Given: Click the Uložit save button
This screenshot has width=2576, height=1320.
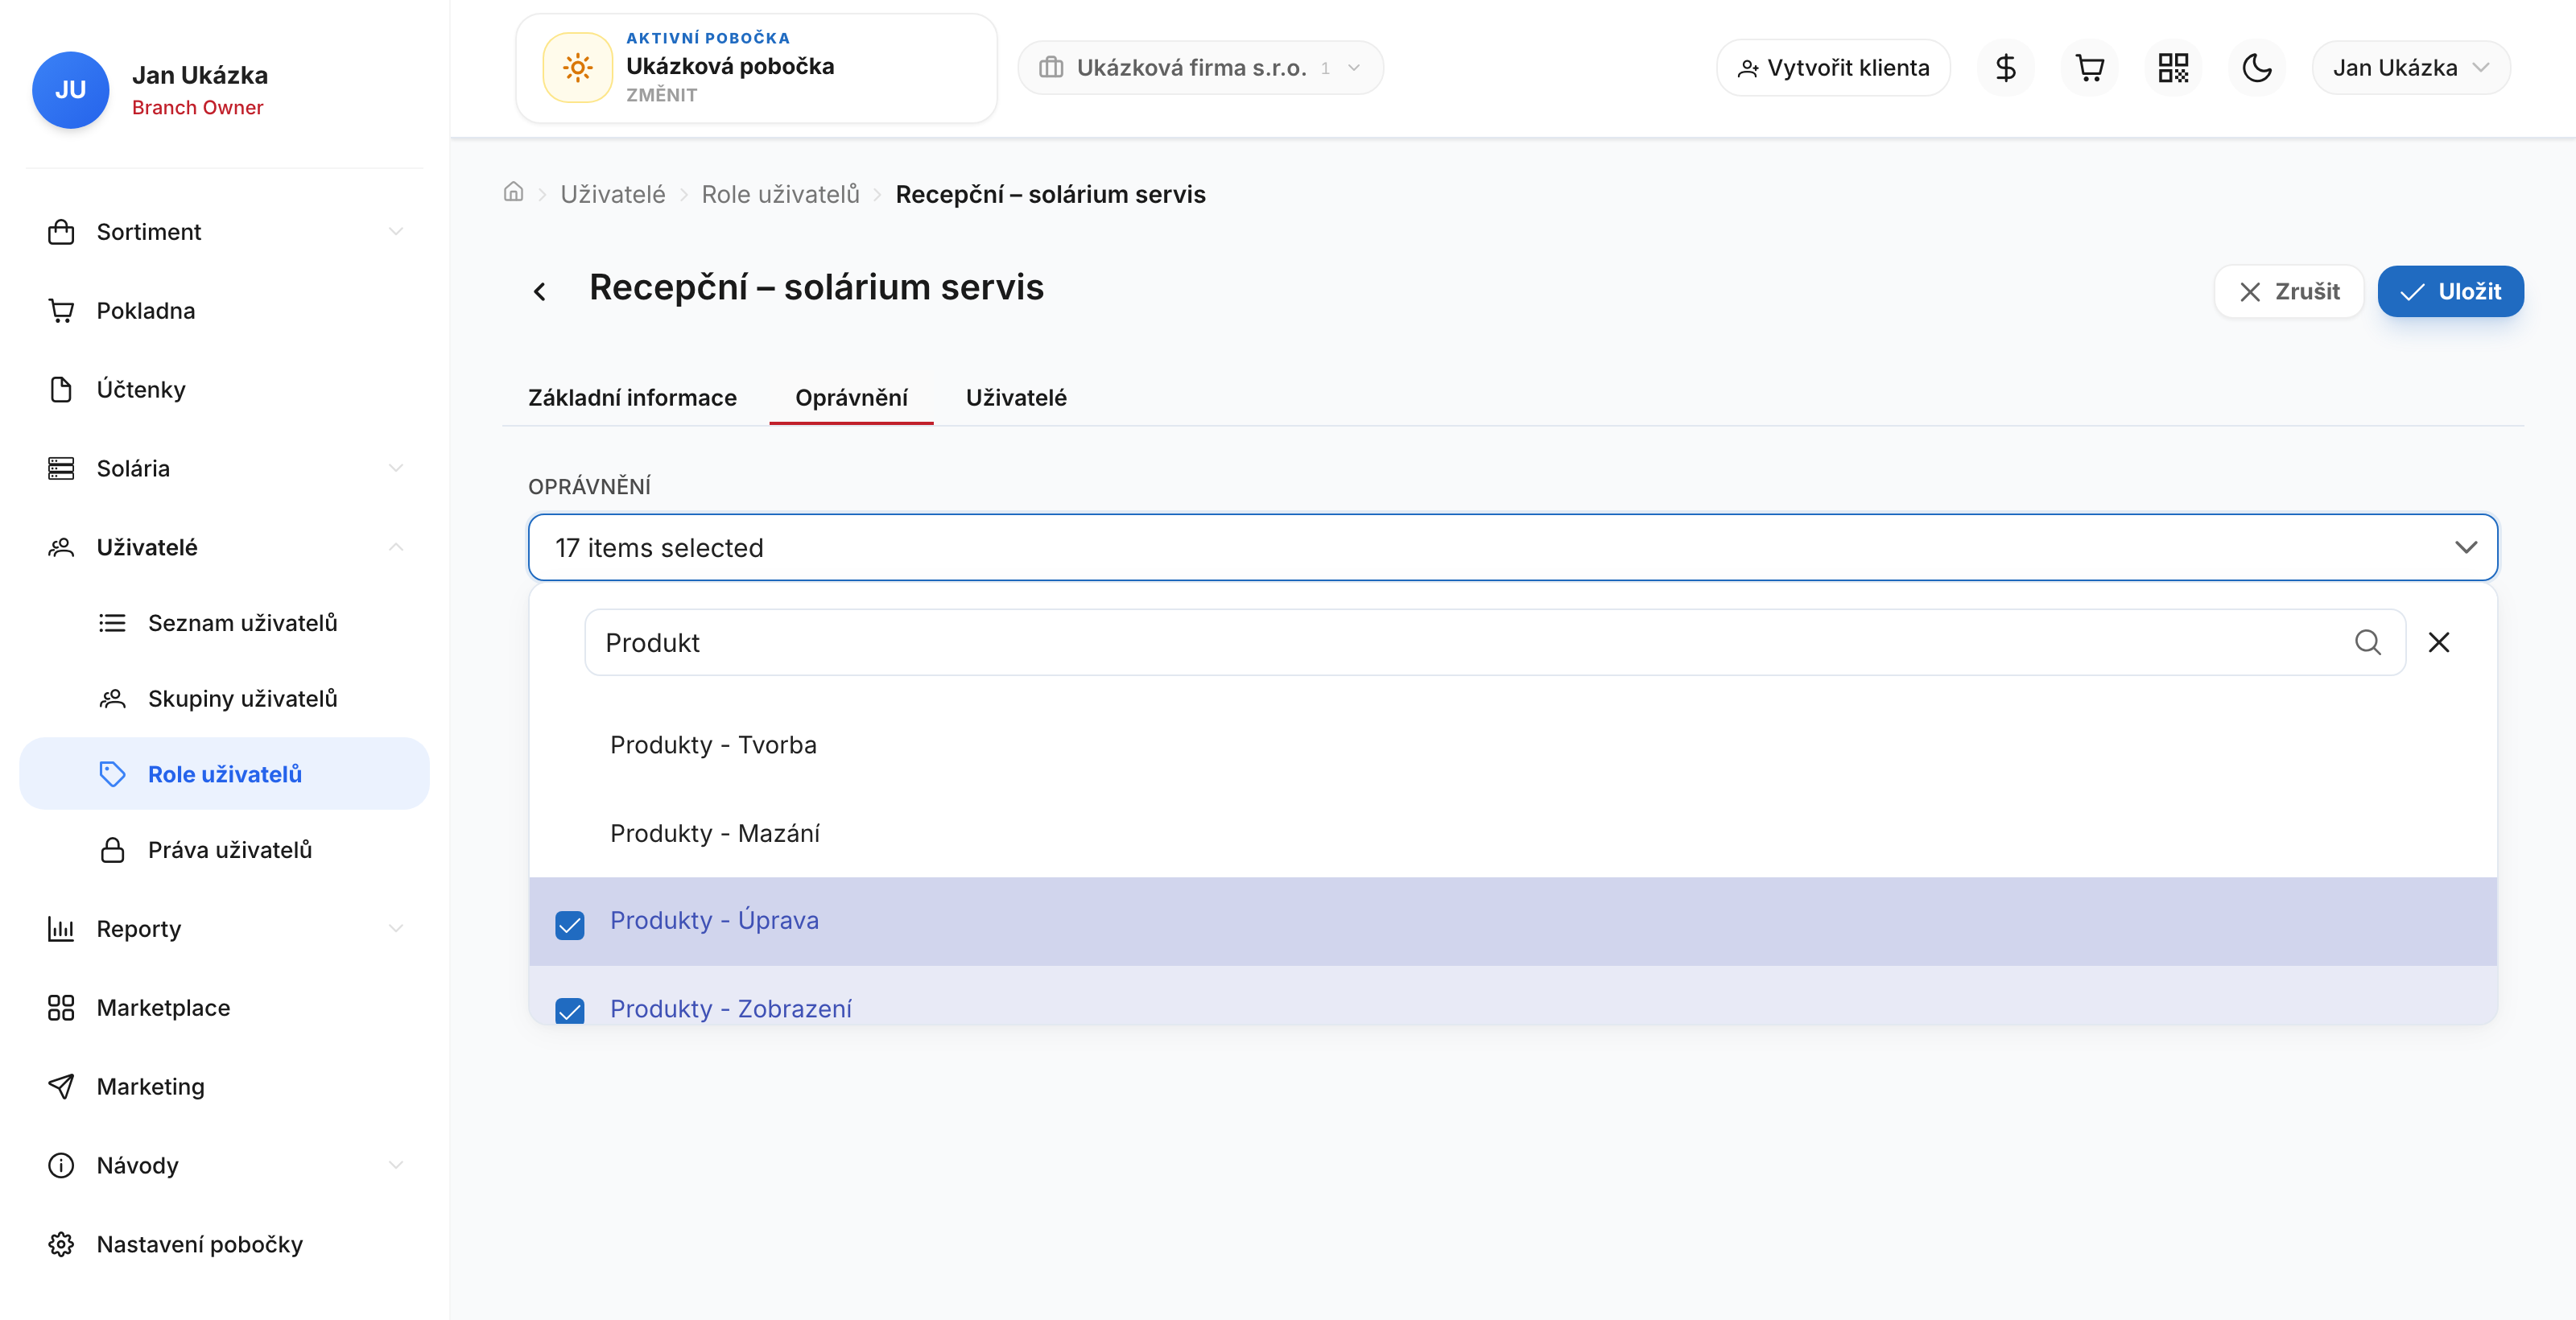Looking at the screenshot, I should (x=2450, y=291).
